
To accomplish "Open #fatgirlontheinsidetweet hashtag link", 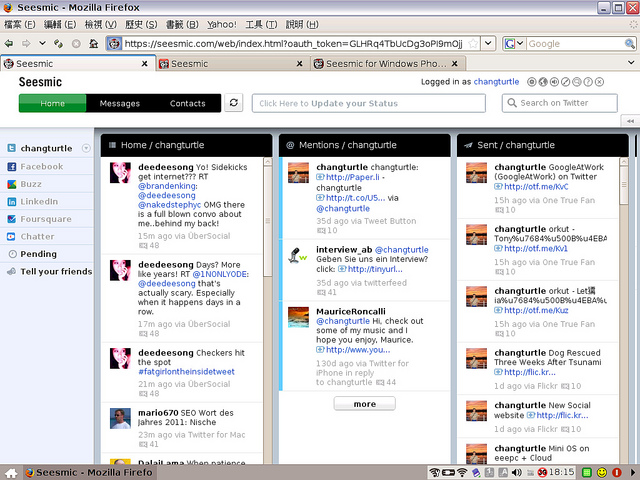I will coord(187,372).
